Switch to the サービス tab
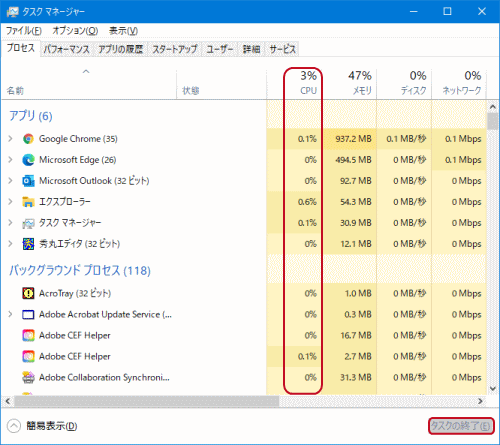Screen dimensions: 500x445 pos(282,49)
